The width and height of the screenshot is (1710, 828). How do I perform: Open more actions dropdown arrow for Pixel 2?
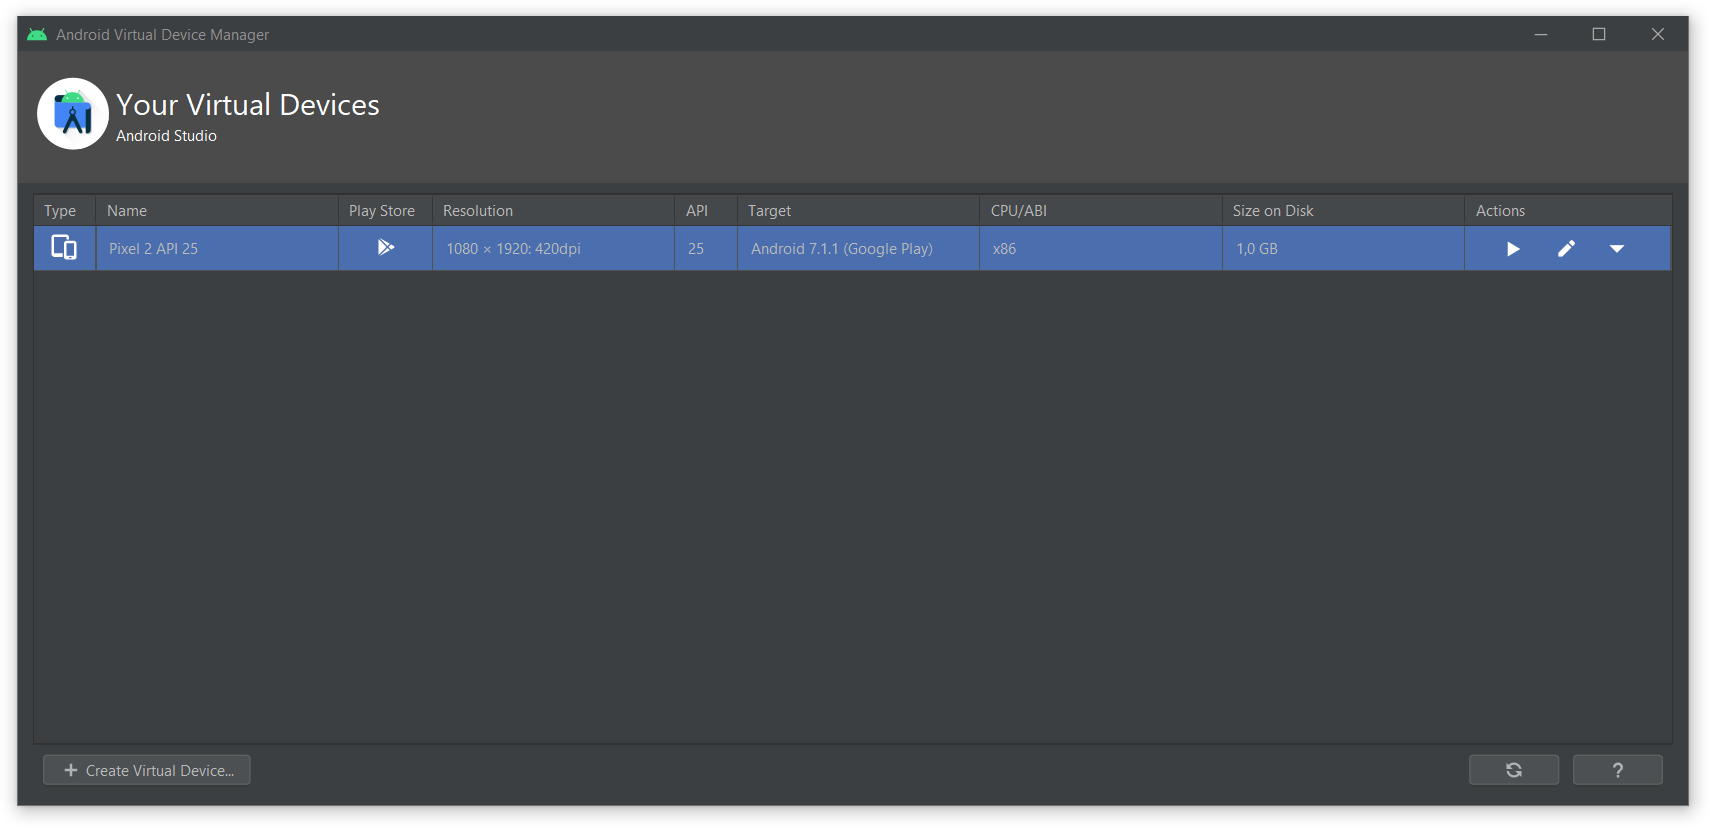[x=1617, y=249]
